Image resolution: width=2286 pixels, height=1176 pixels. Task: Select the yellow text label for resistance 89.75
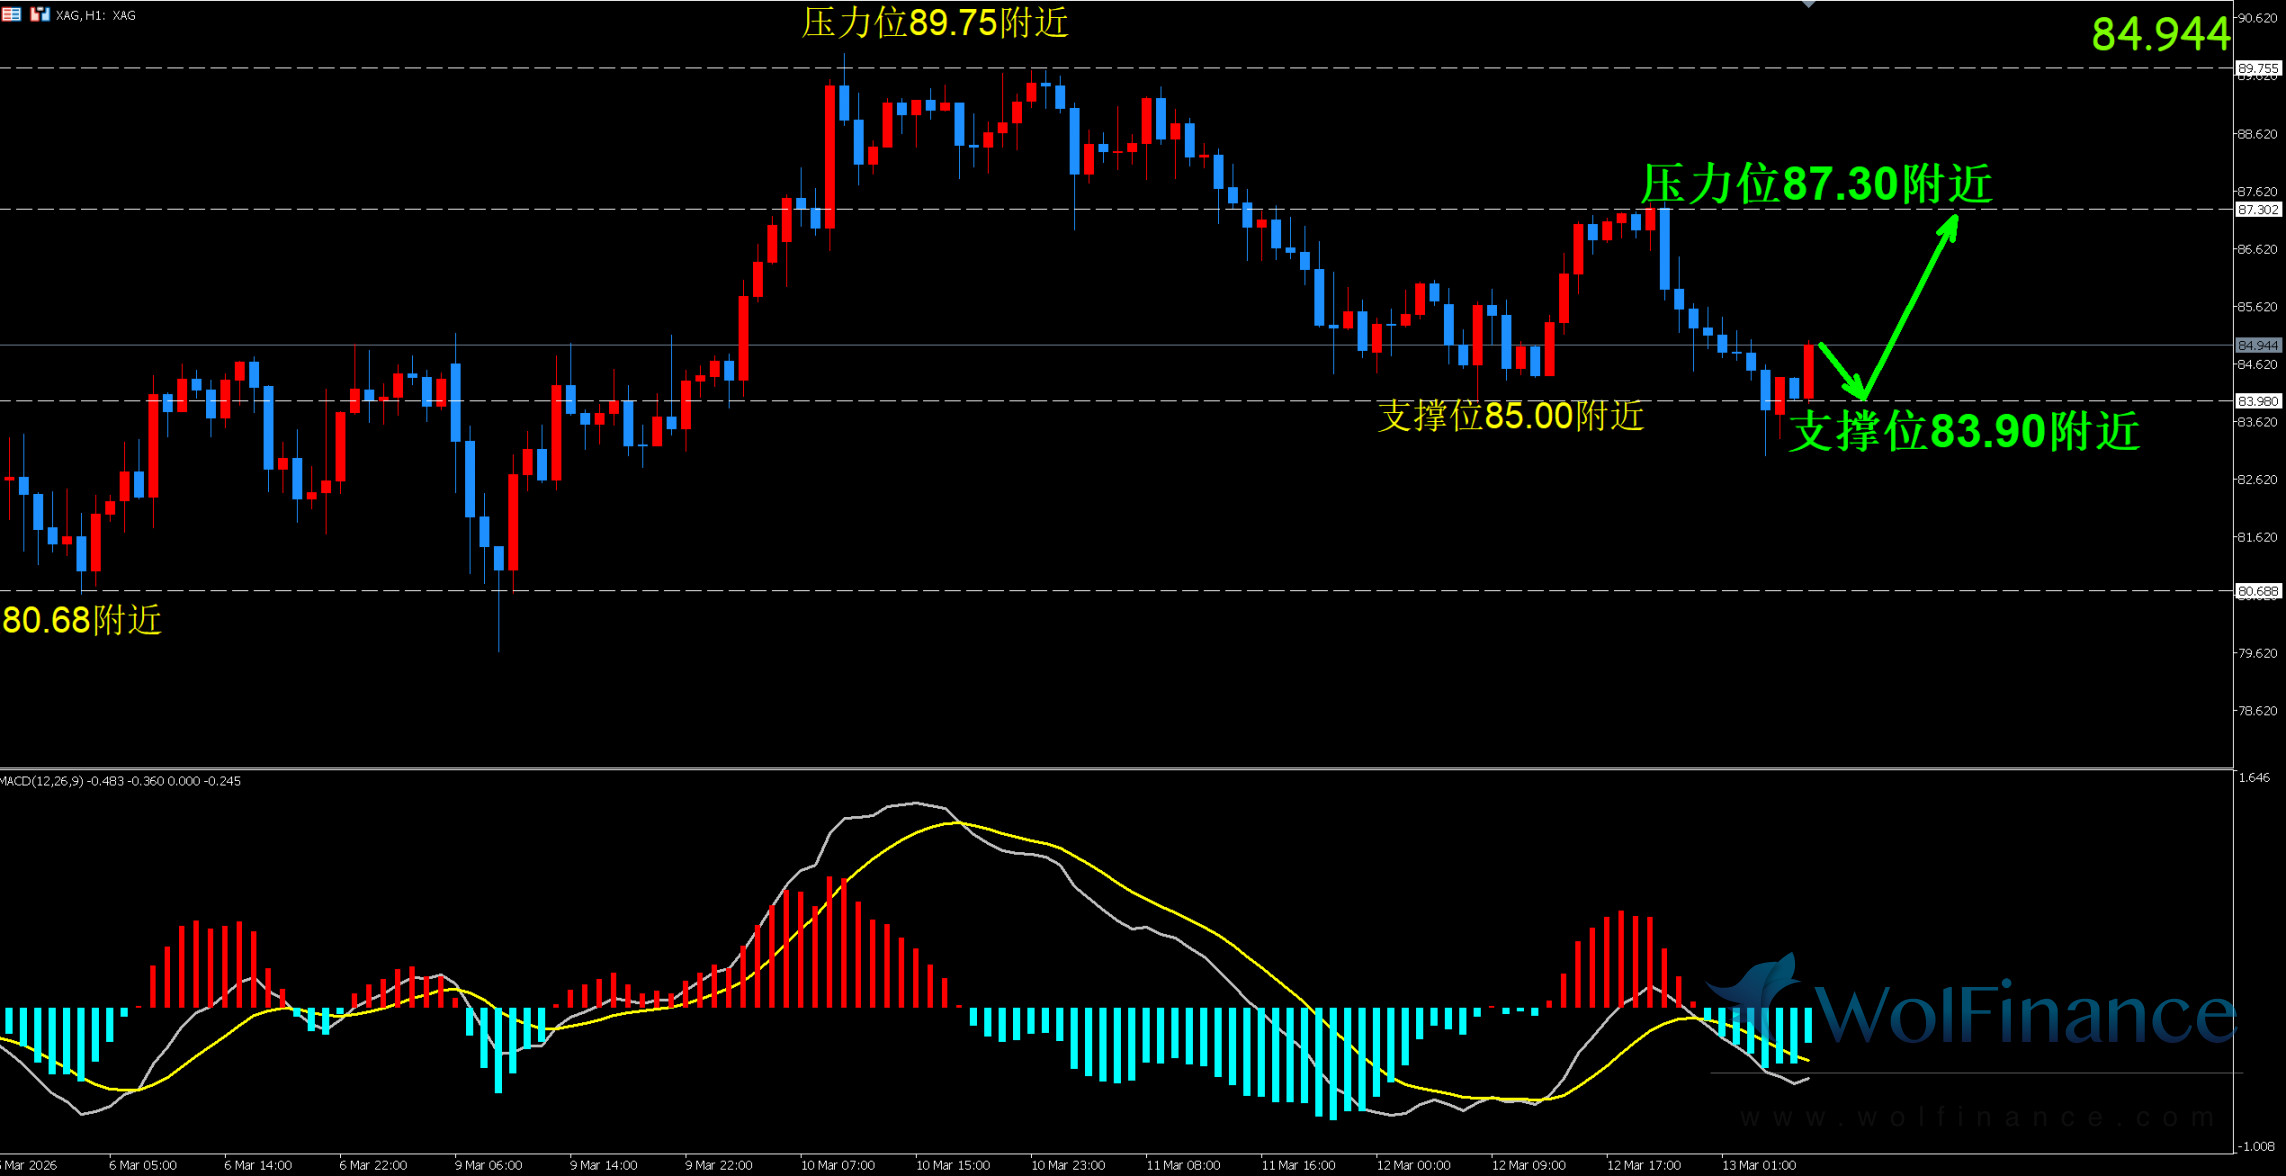(x=935, y=23)
